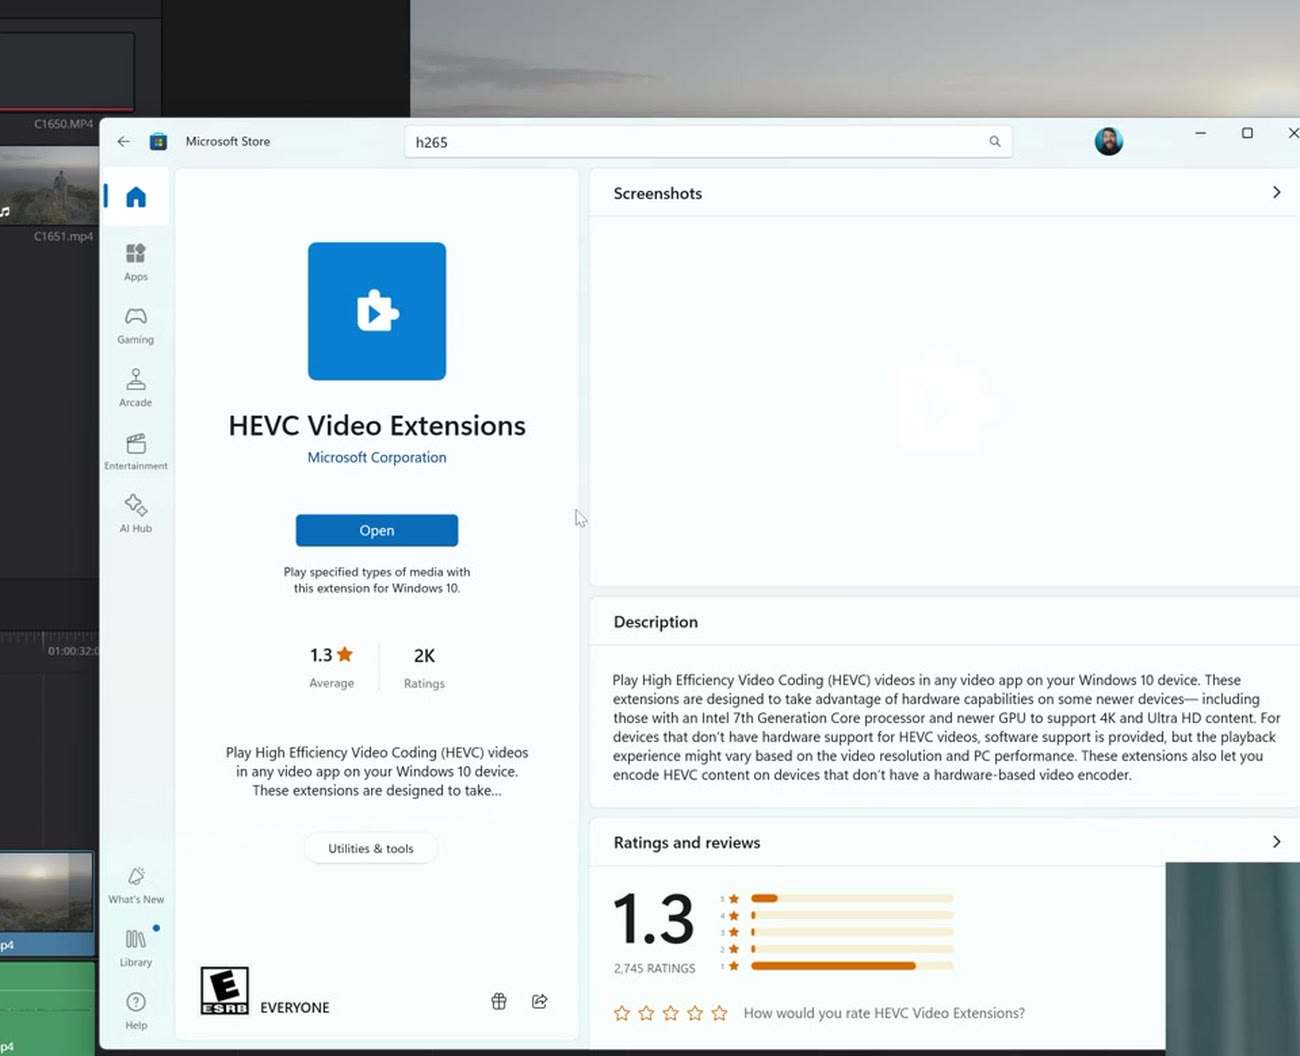Rate HEVC Video Extensions one star
This screenshot has width=1300, height=1056.
[622, 1013]
